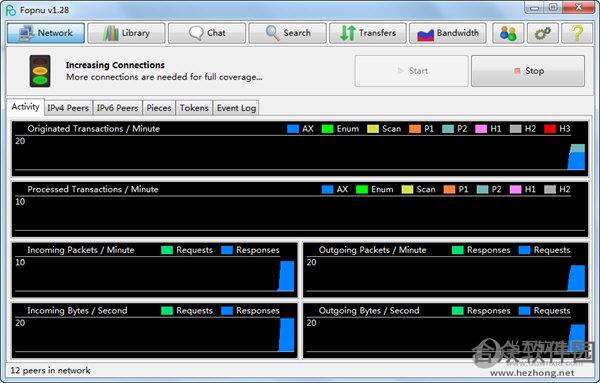Click the two-people users icon button

pos(508,33)
